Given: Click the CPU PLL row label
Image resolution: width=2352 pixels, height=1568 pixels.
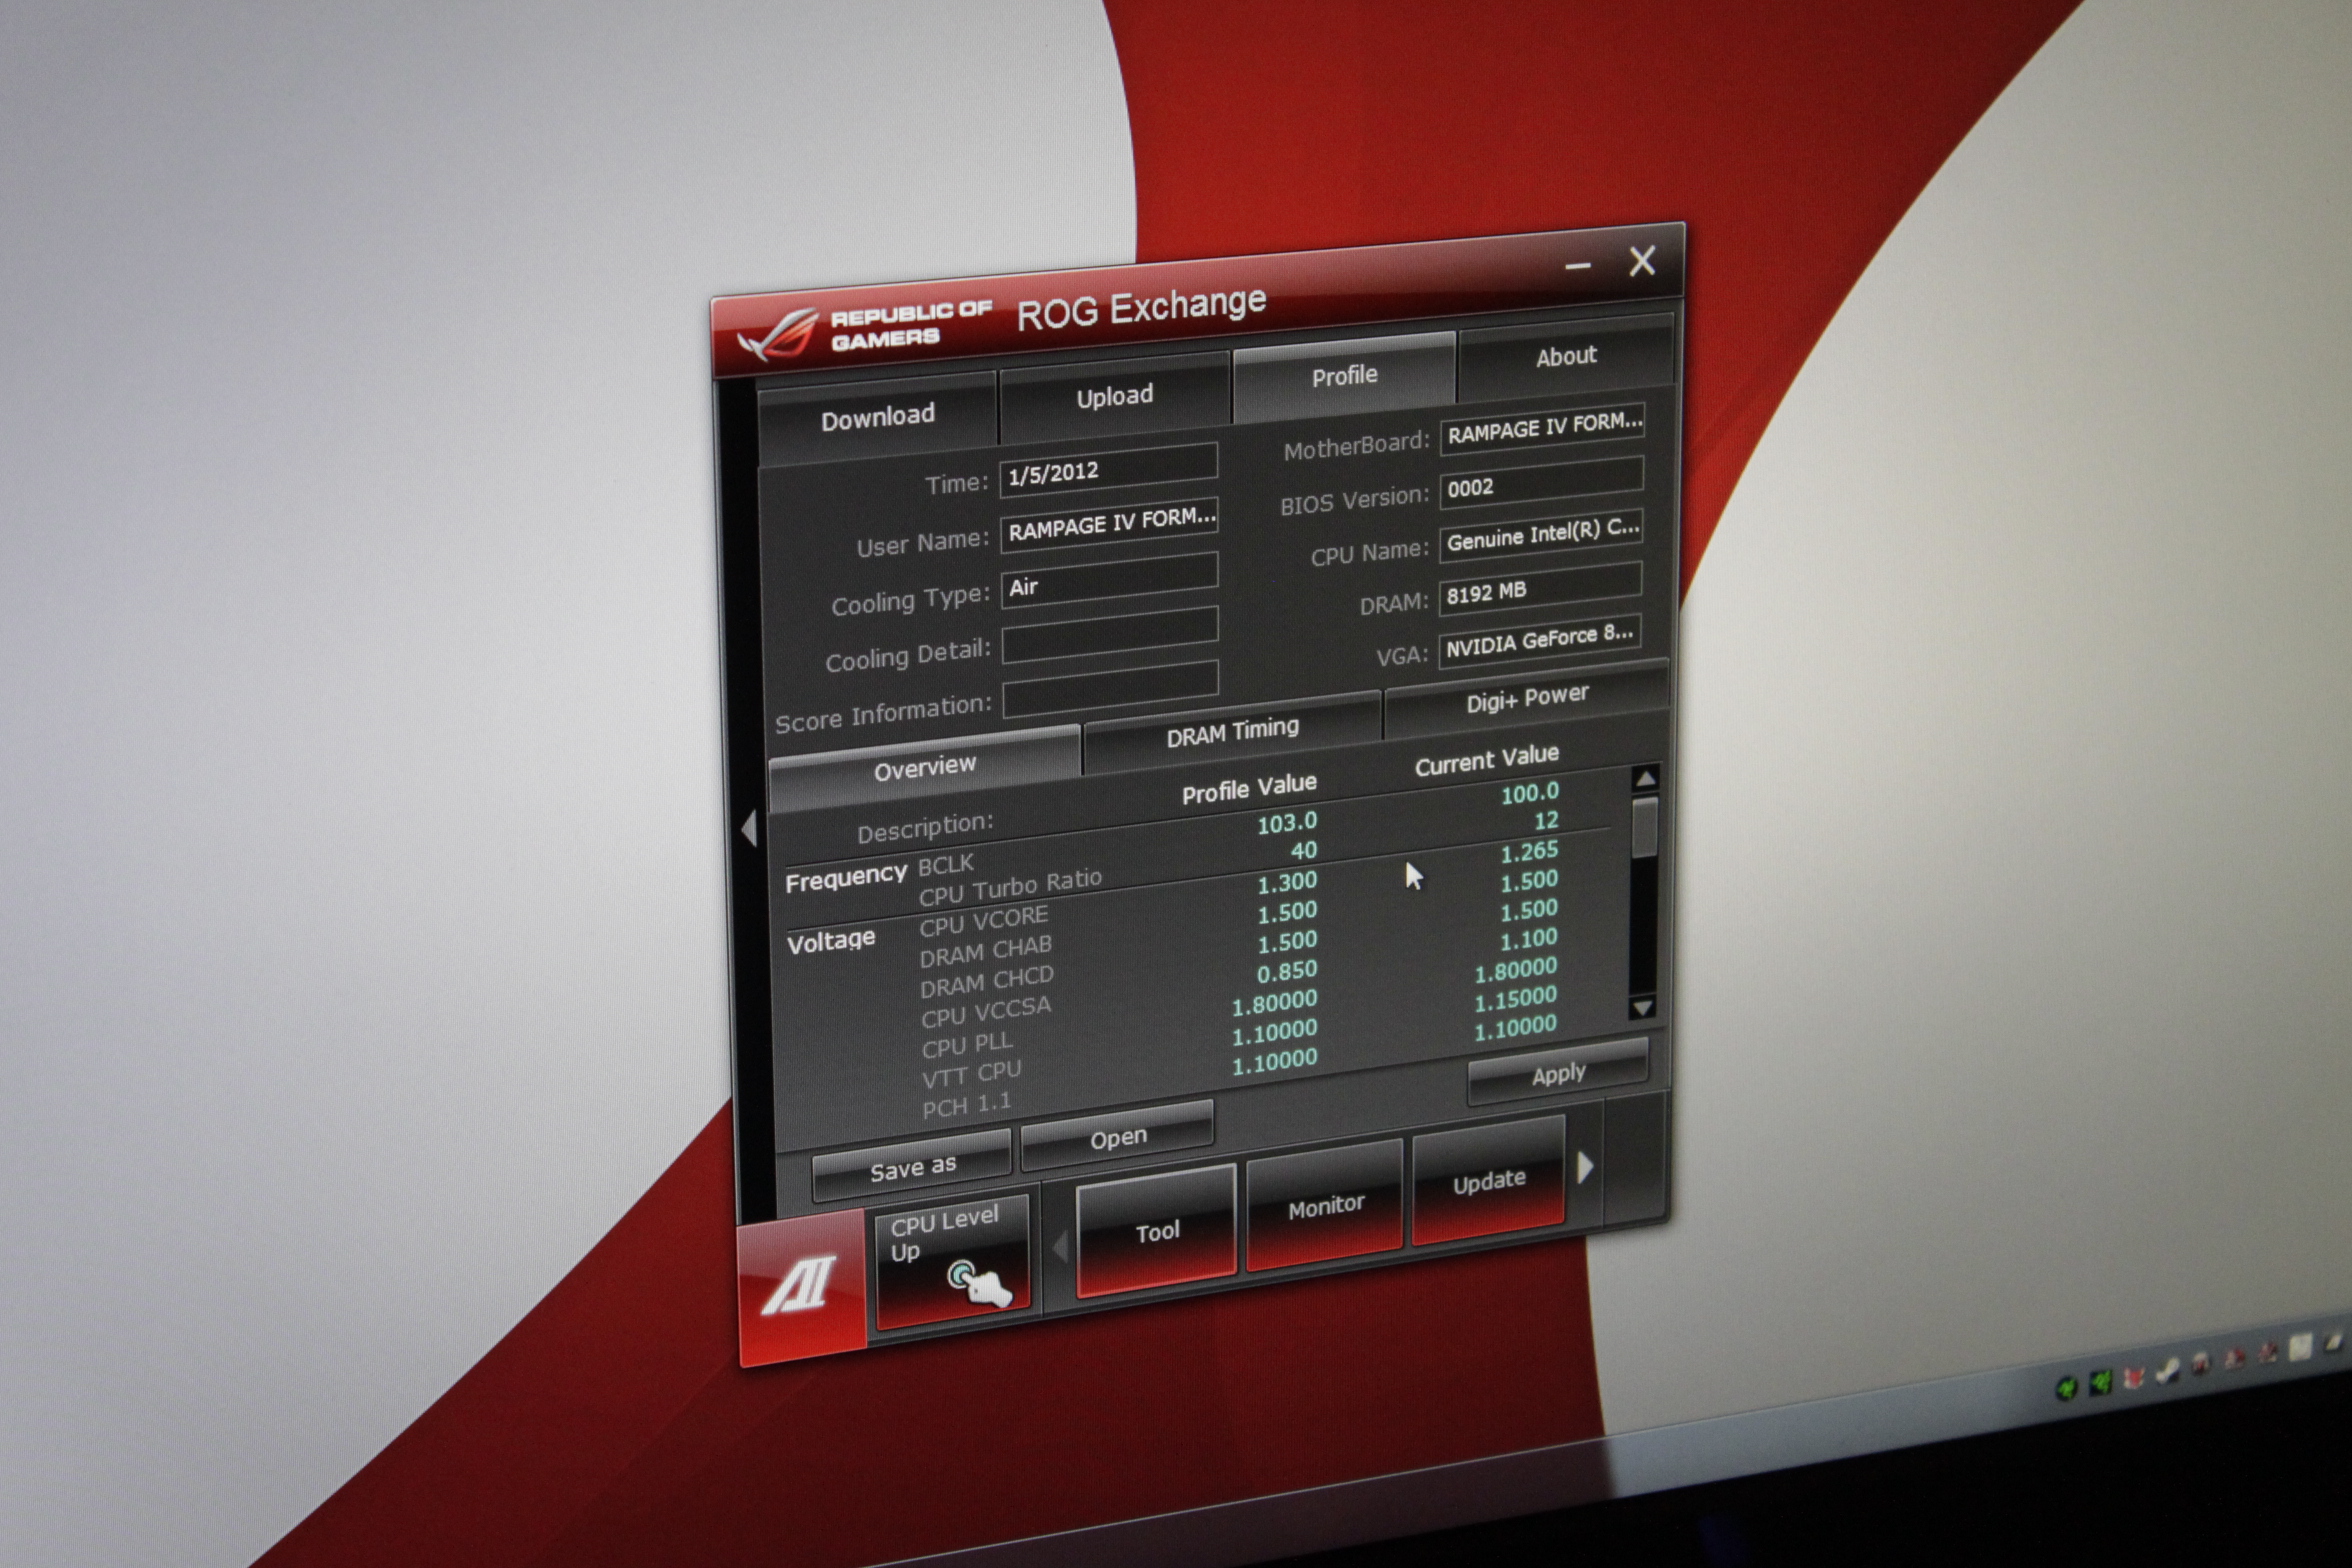Looking at the screenshot, I should pyautogui.click(x=967, y=1044).
